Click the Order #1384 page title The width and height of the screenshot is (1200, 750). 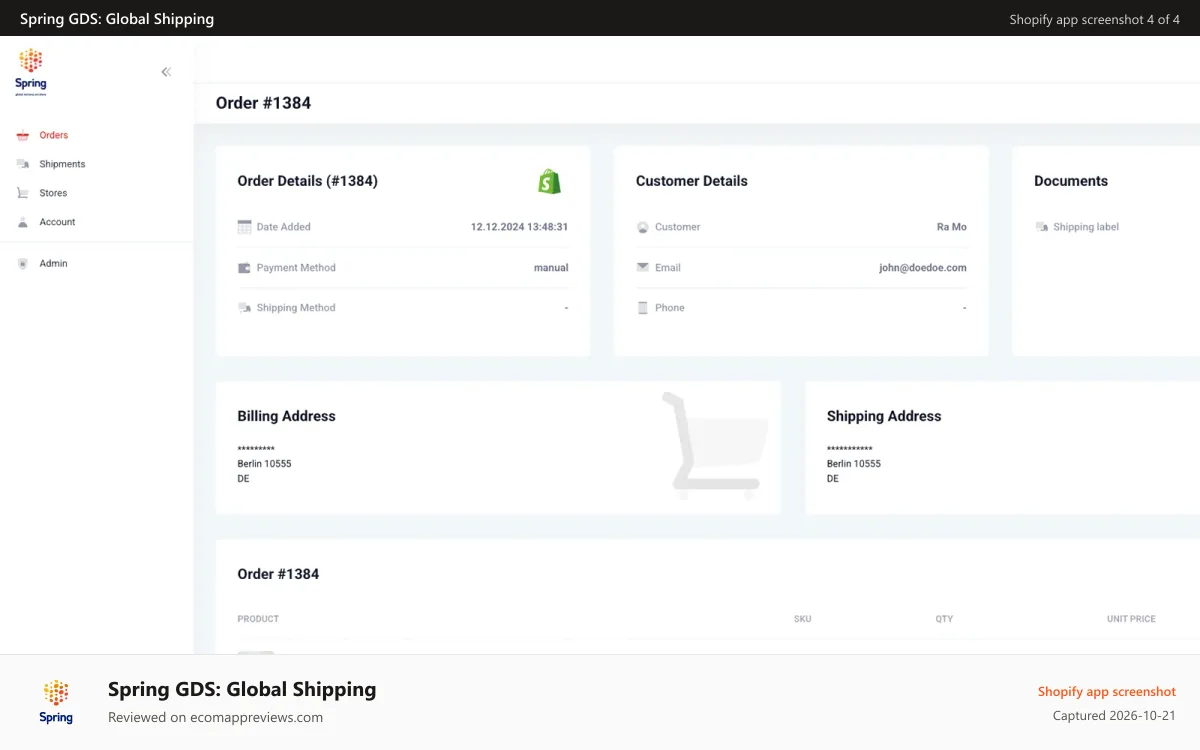[x=263, y=103]
